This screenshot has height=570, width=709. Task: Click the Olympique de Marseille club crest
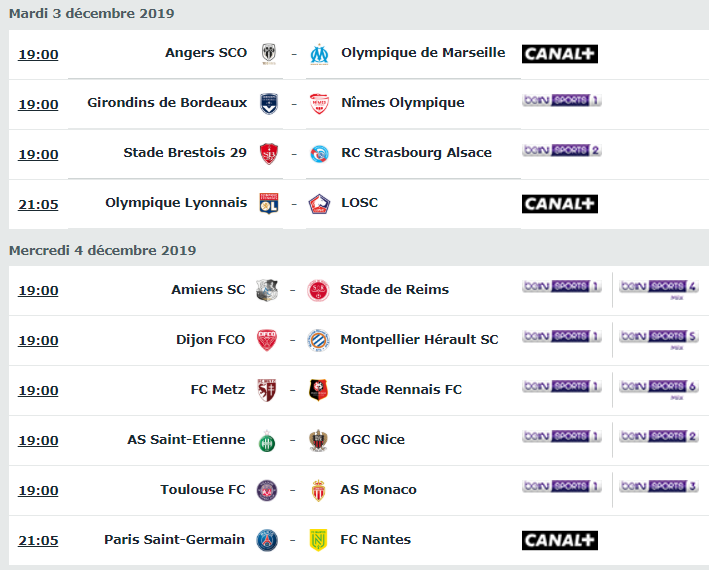click(319, 54)
